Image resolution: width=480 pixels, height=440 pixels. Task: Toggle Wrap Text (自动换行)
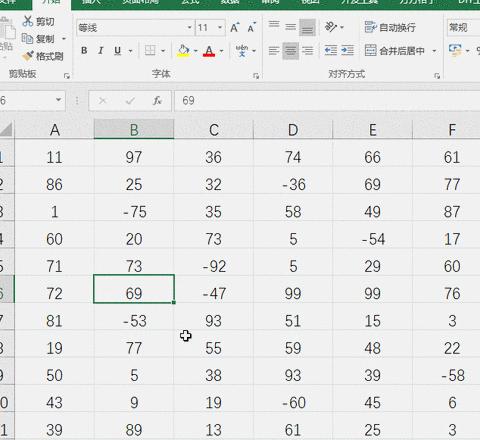point(390,27)
